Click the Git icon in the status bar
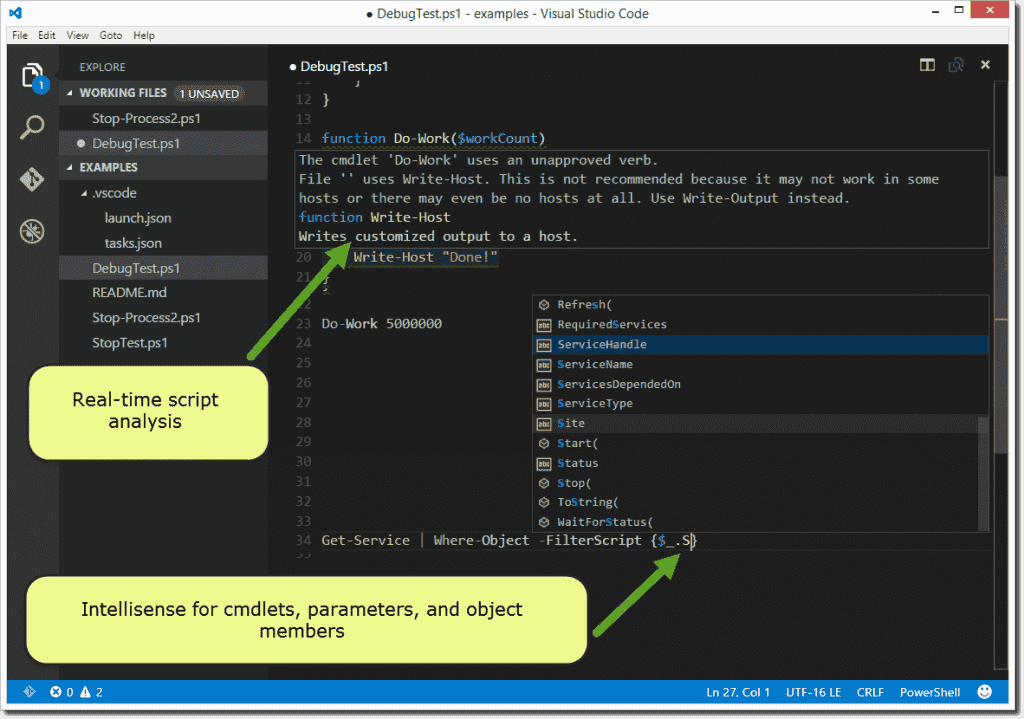 point(28,691)
